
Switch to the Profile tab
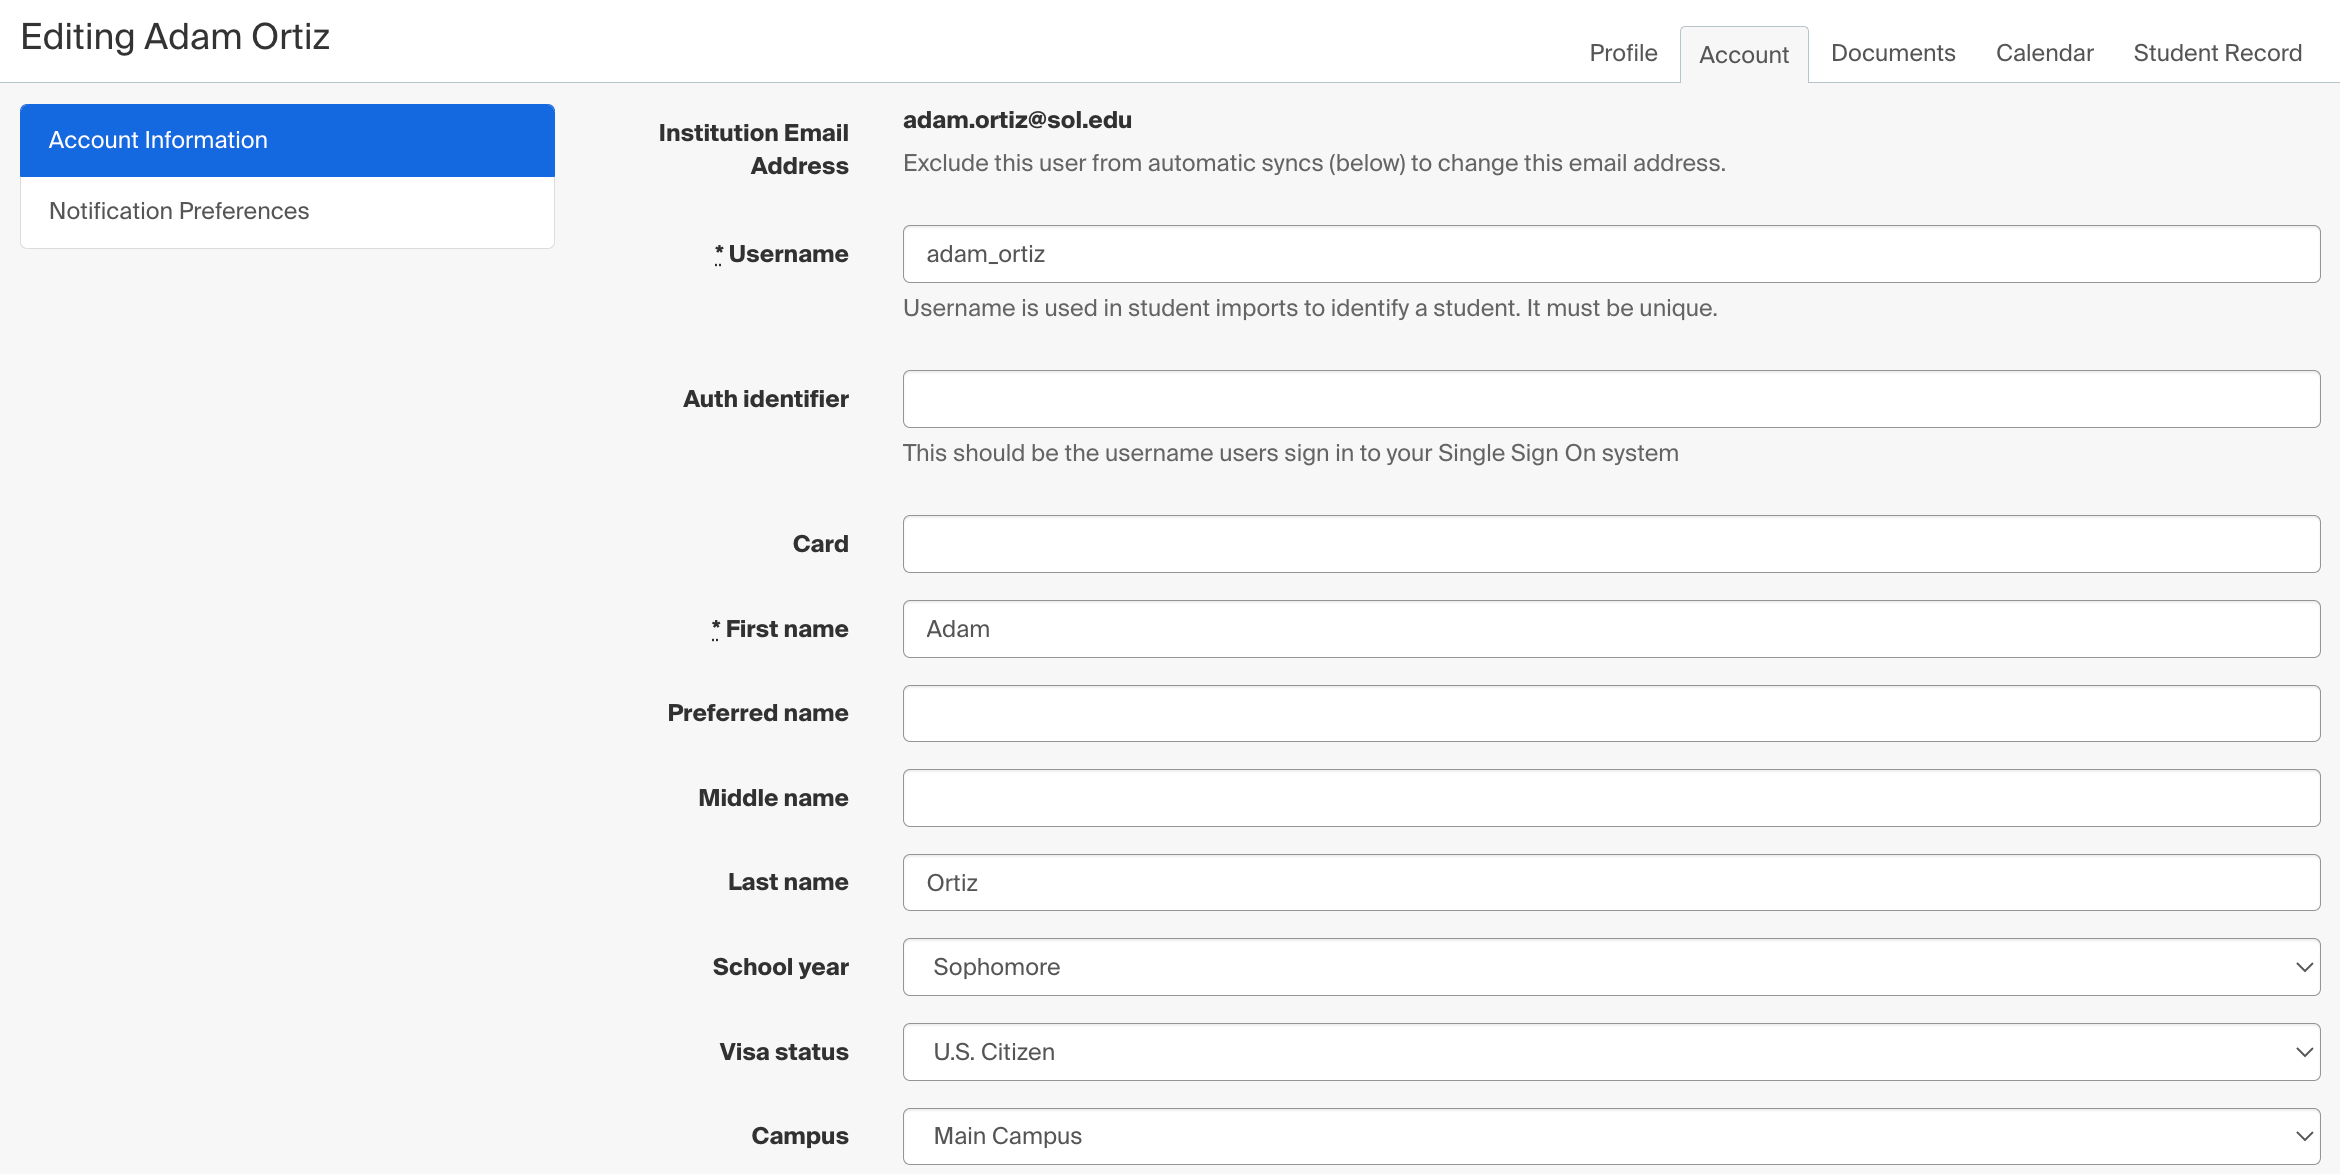(x=1622, y=52)
